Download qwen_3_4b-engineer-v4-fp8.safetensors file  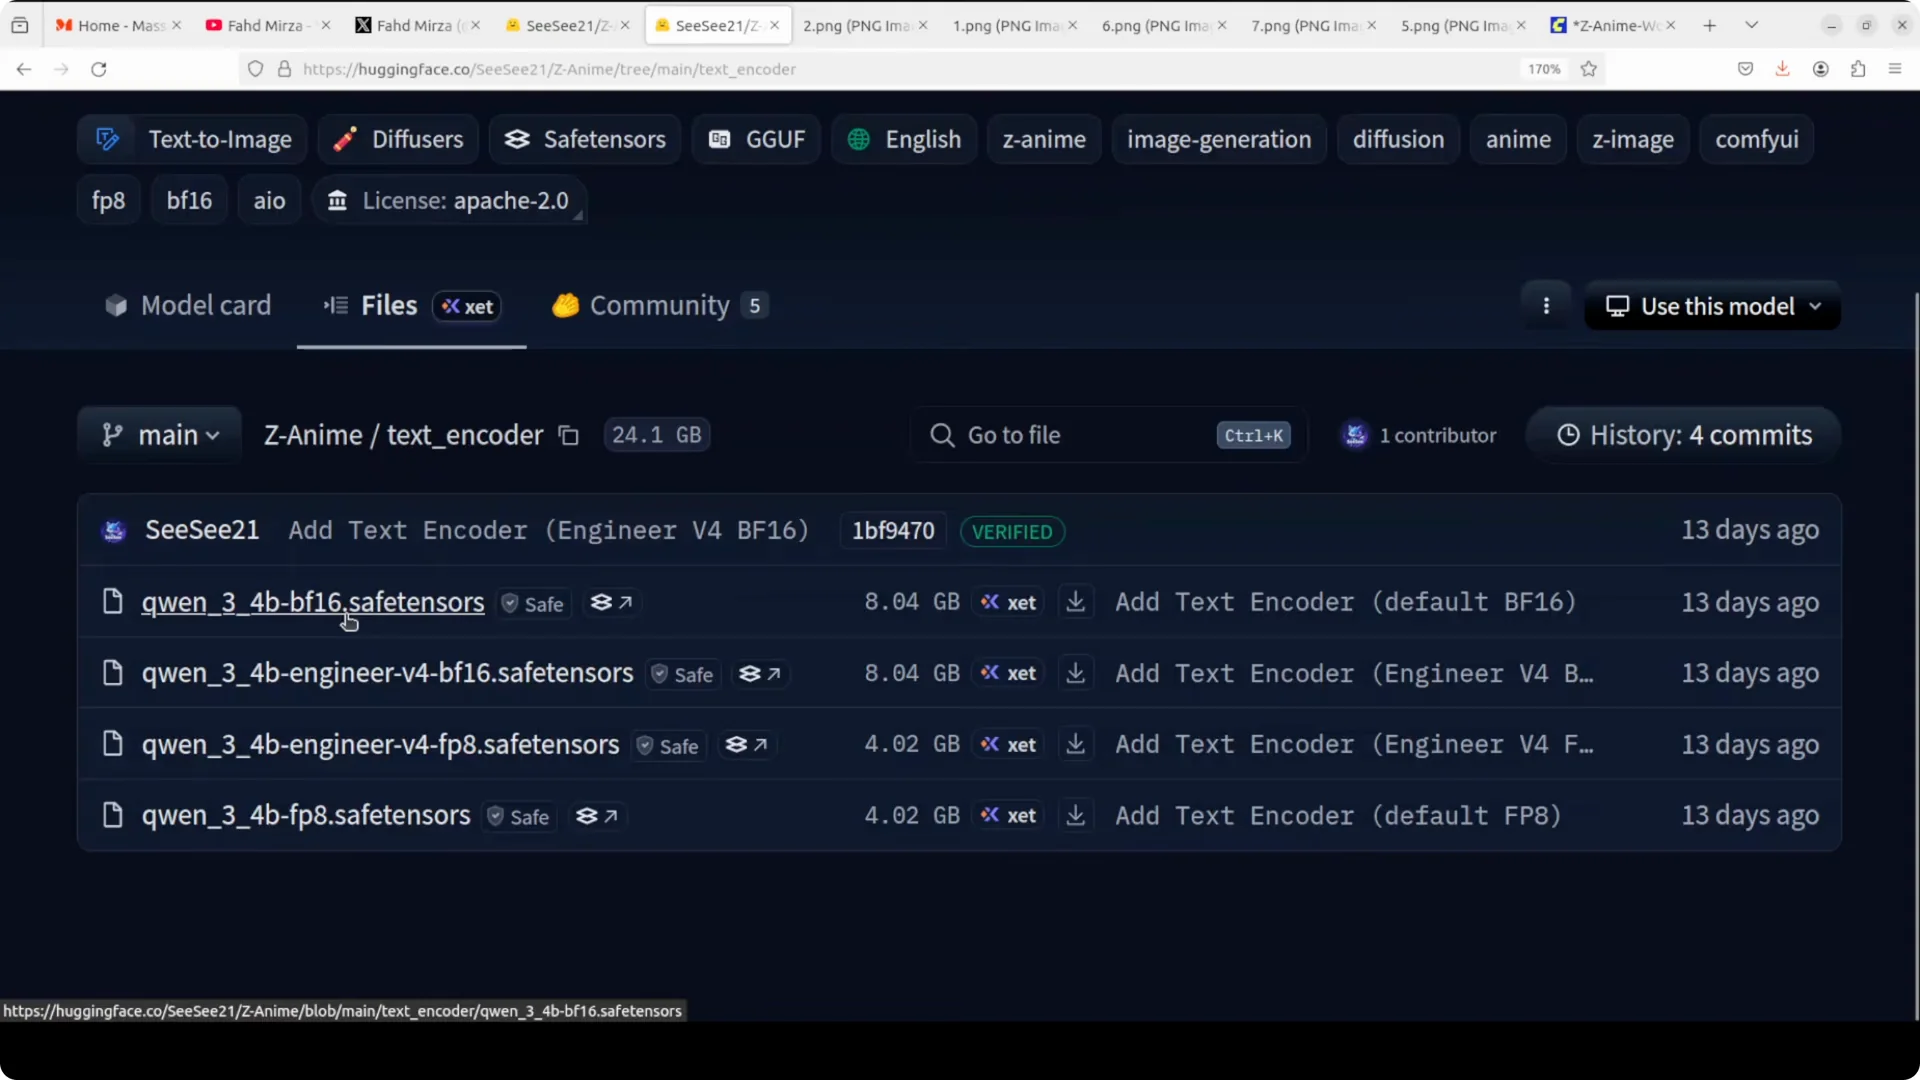(x=1076, y=745)
